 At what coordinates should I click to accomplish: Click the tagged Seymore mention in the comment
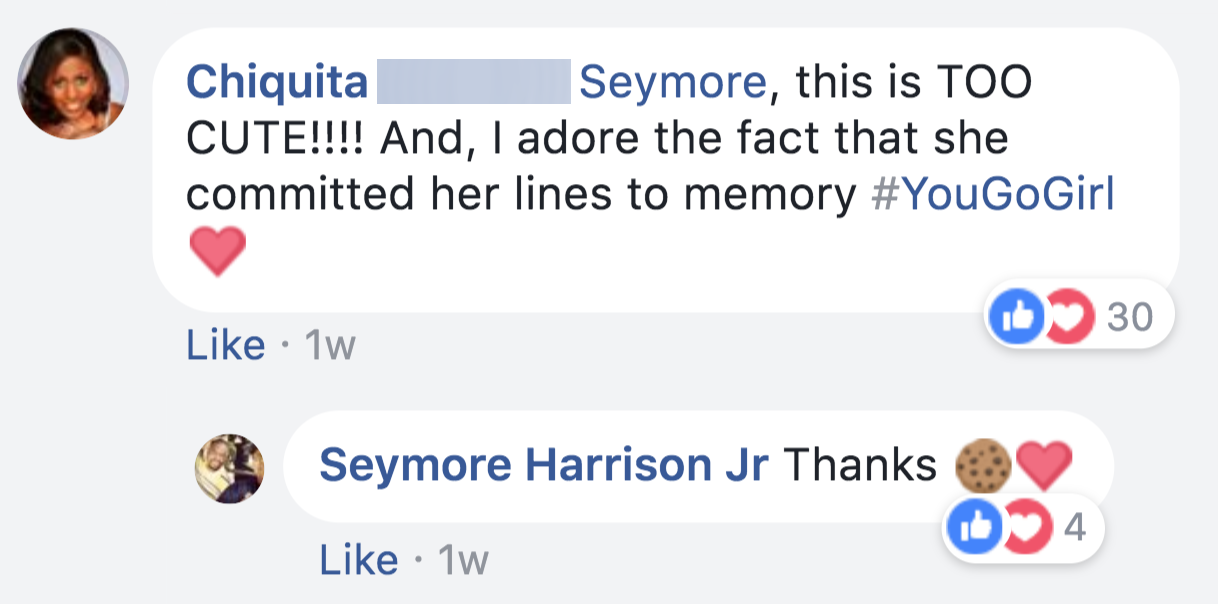(671, 82)
